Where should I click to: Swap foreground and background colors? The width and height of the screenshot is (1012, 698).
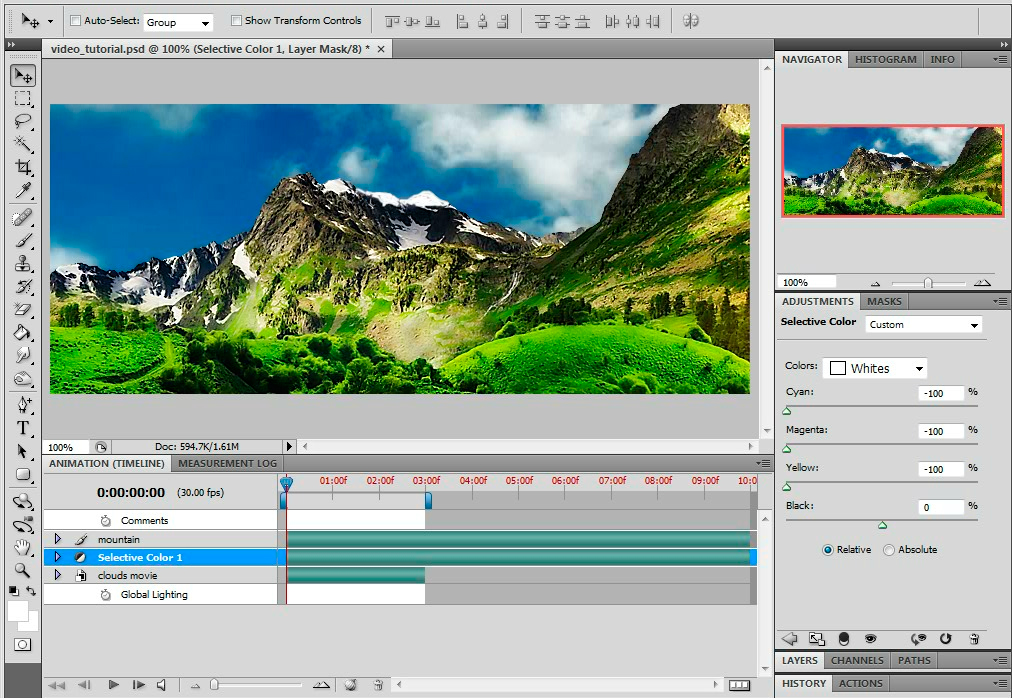coord(31,591)
